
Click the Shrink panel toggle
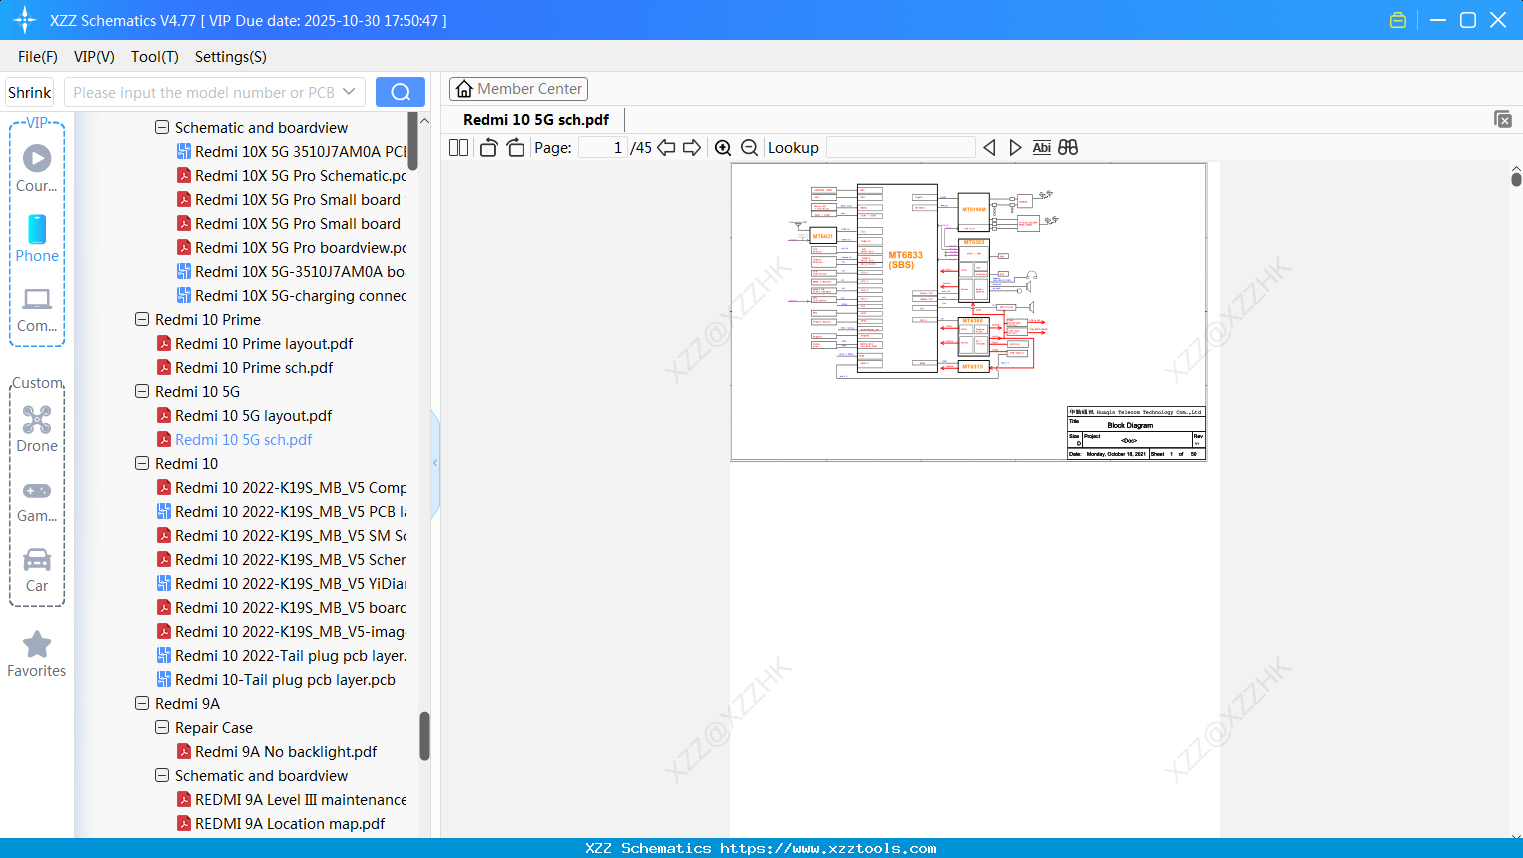[29, 92]
